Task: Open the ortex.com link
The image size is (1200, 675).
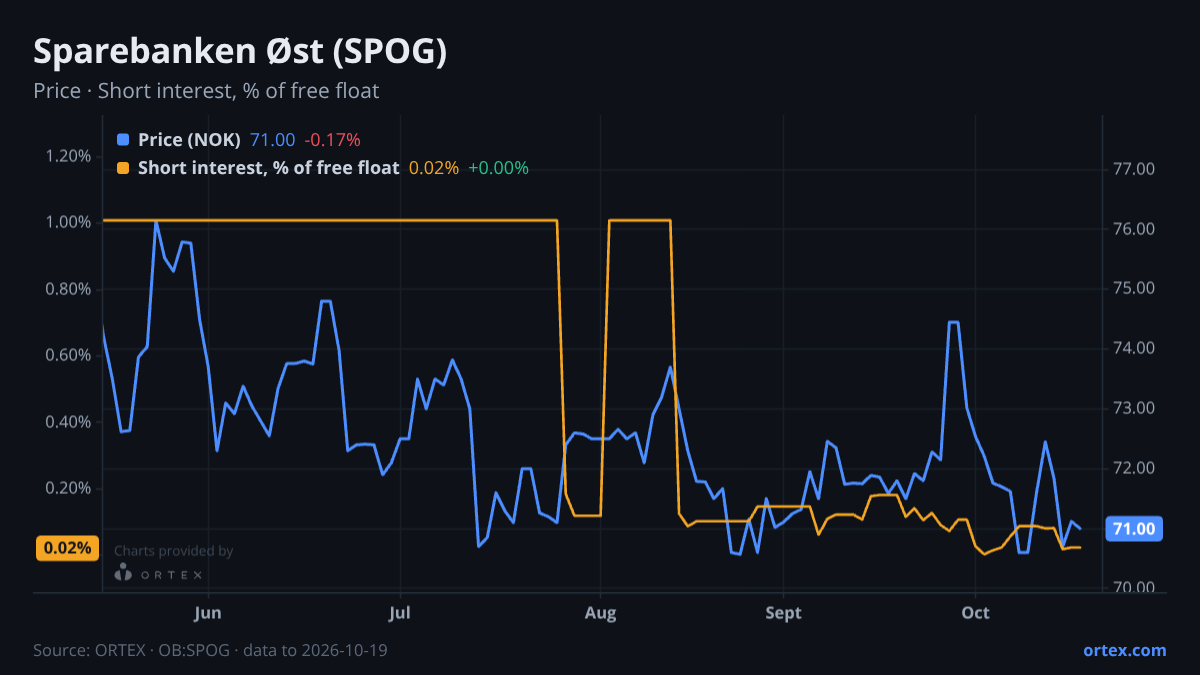Action: pos(1124,650)
